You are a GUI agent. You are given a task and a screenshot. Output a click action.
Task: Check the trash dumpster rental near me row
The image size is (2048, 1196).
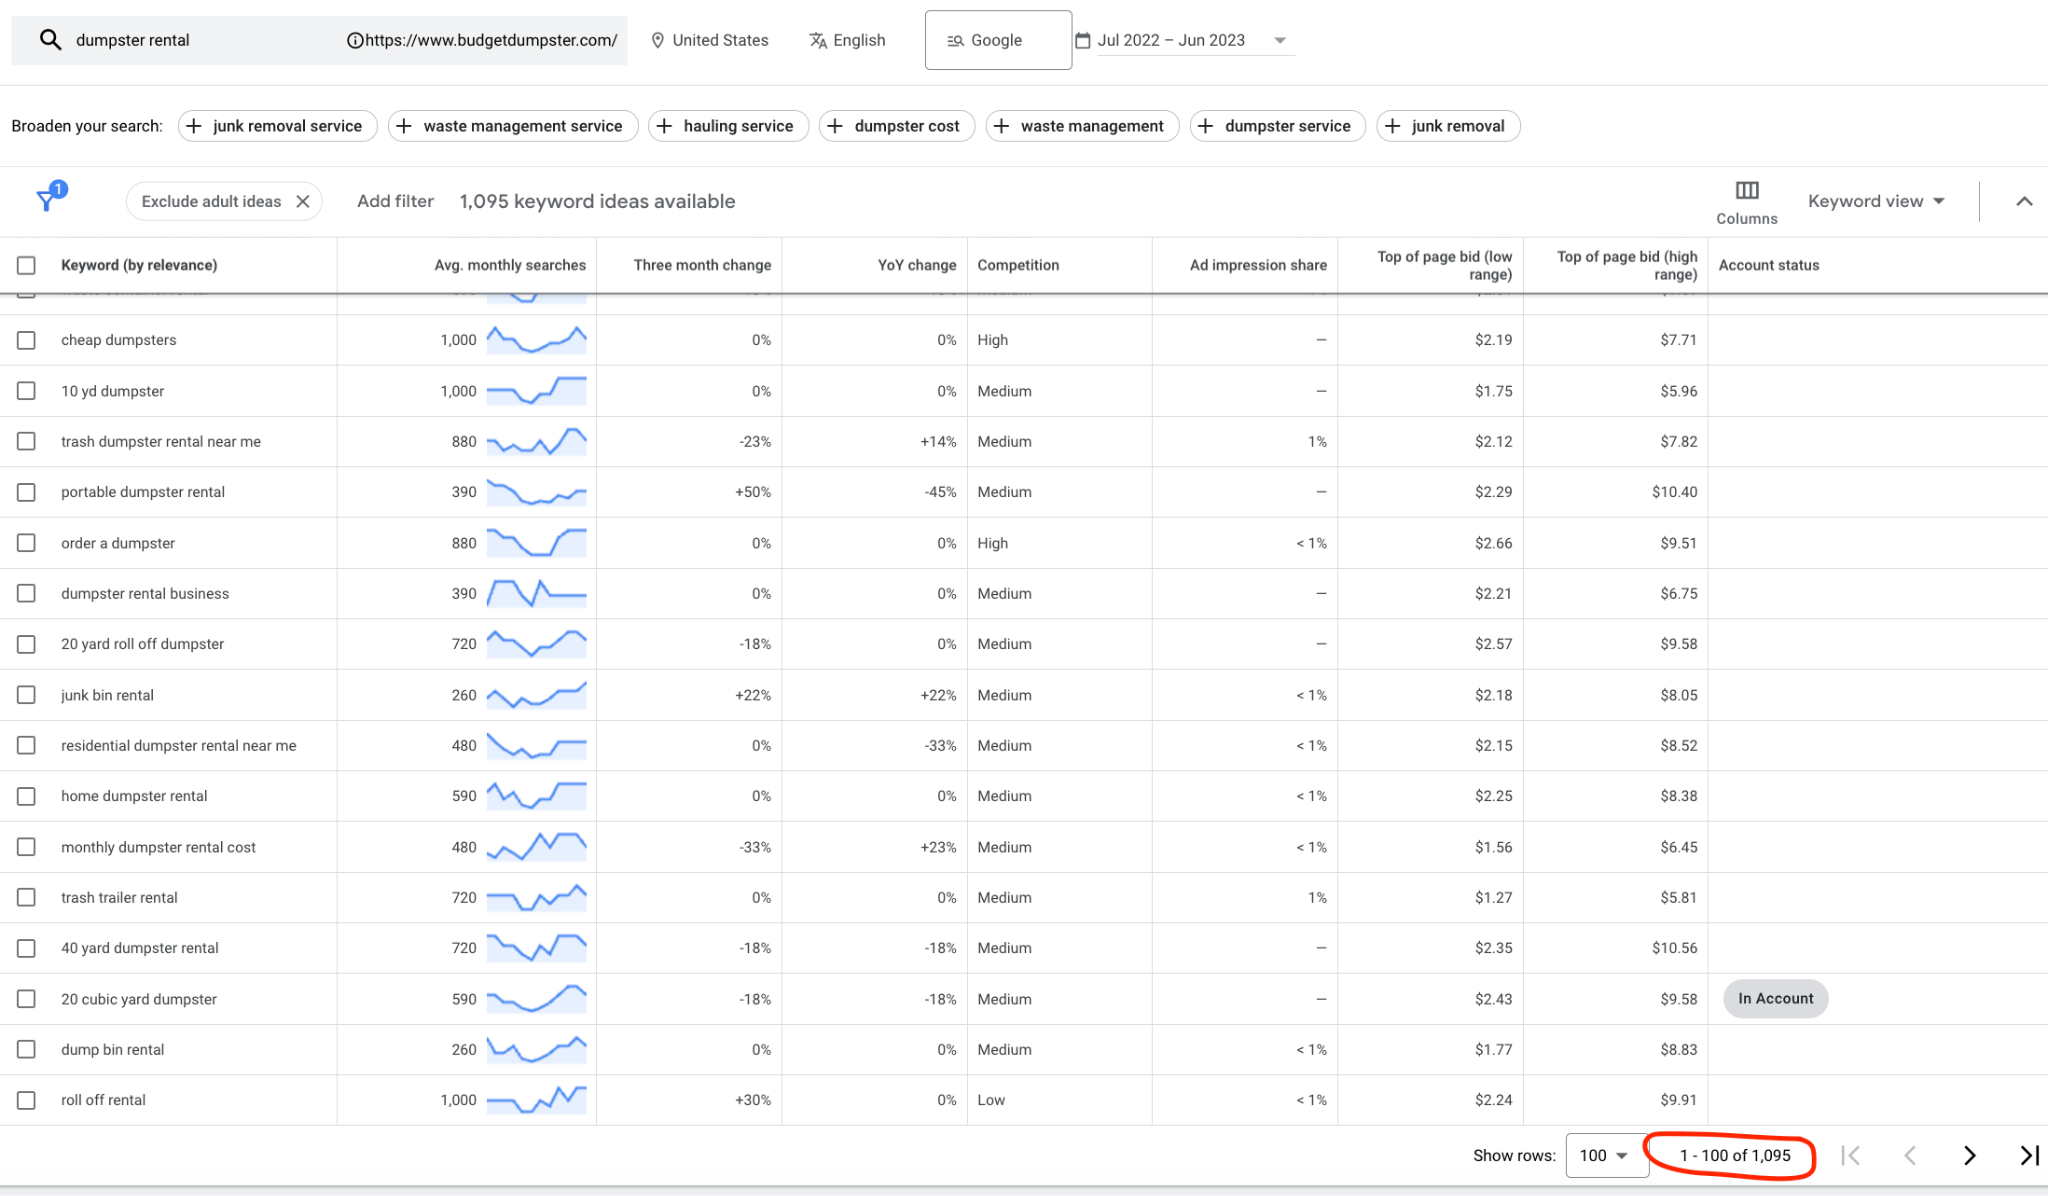[26, 441]
